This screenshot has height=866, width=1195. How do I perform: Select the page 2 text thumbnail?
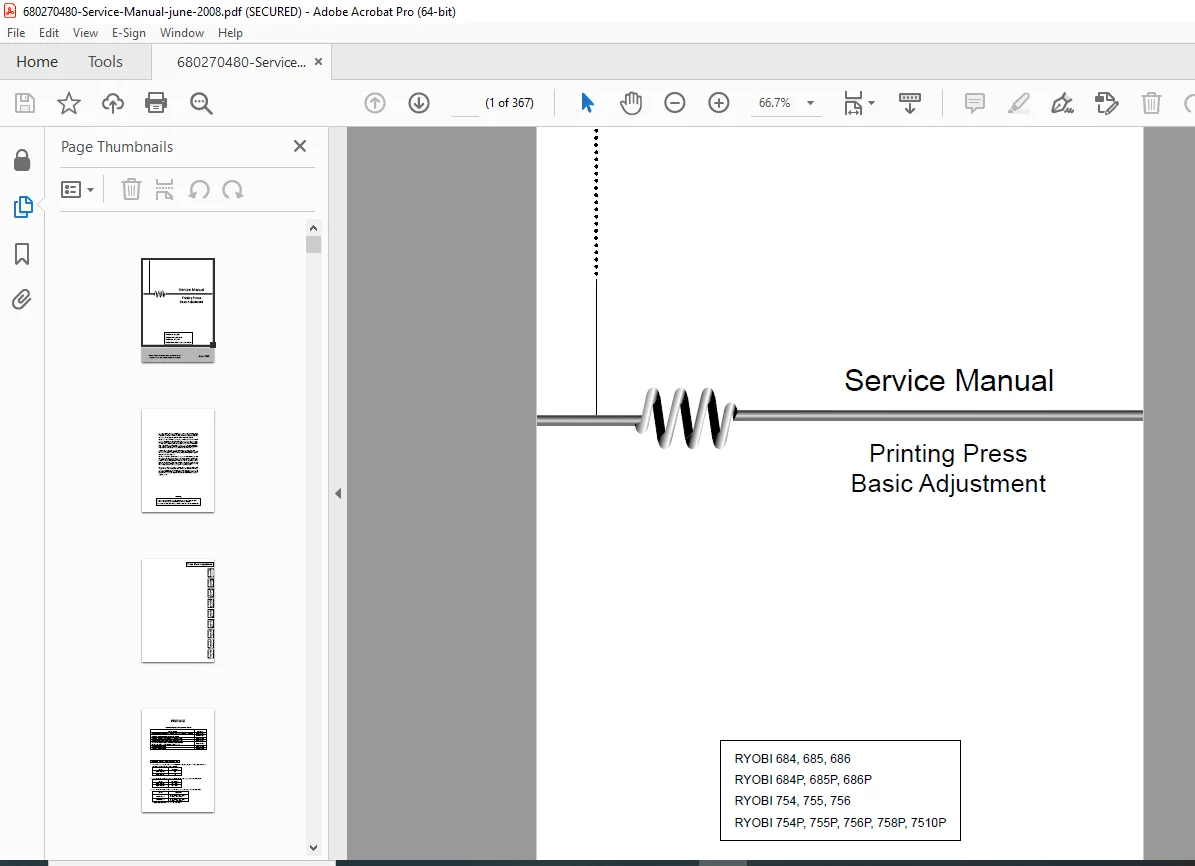(x=178, y=460)
